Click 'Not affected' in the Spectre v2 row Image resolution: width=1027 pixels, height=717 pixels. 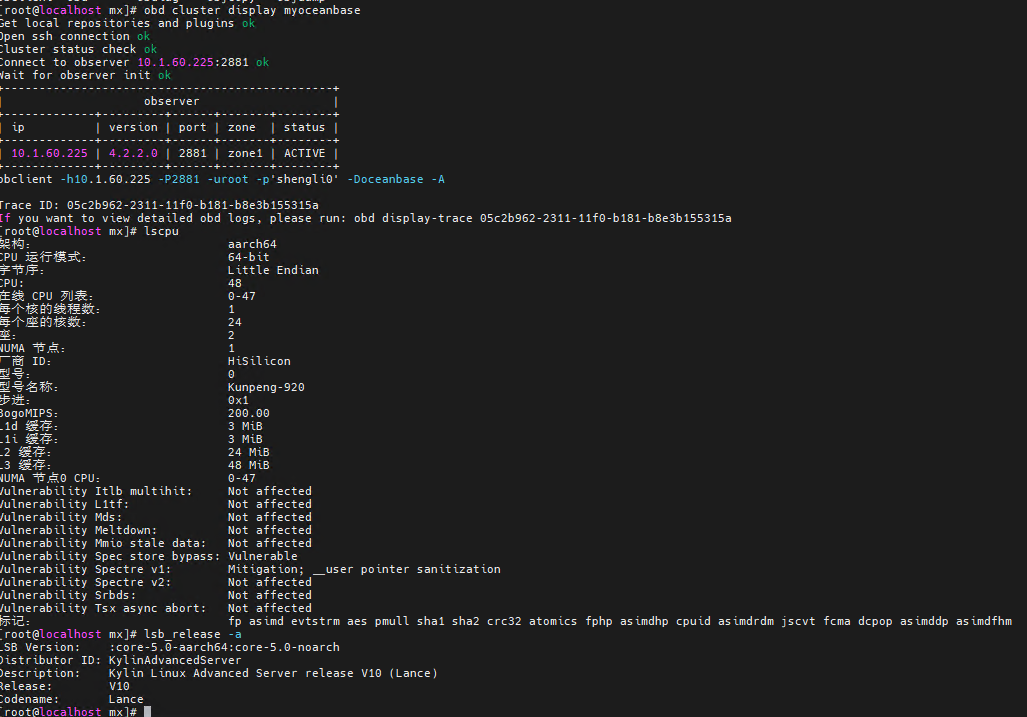coord(270,582)
